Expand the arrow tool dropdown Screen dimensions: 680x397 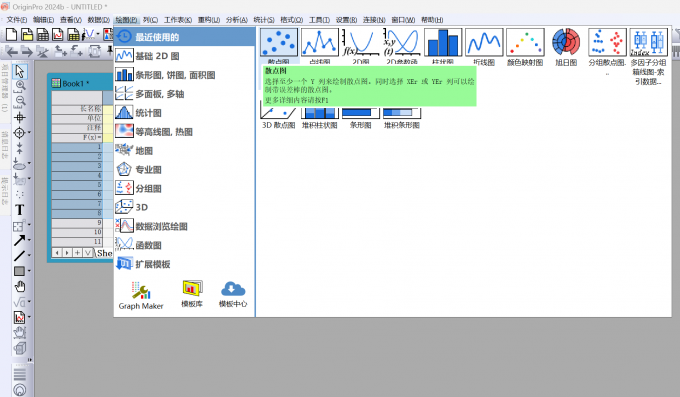pos(29,240)
